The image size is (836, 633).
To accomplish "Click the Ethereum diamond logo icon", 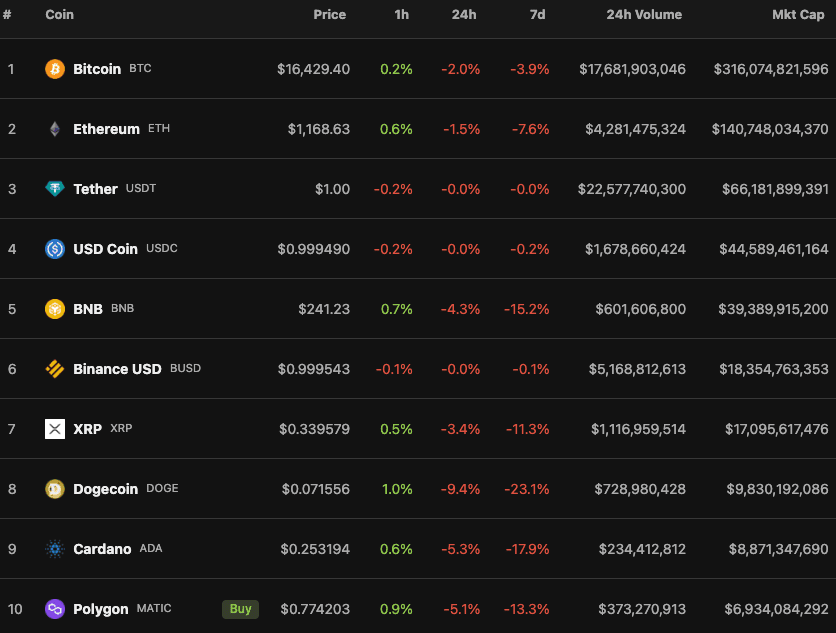I will 55,129.
